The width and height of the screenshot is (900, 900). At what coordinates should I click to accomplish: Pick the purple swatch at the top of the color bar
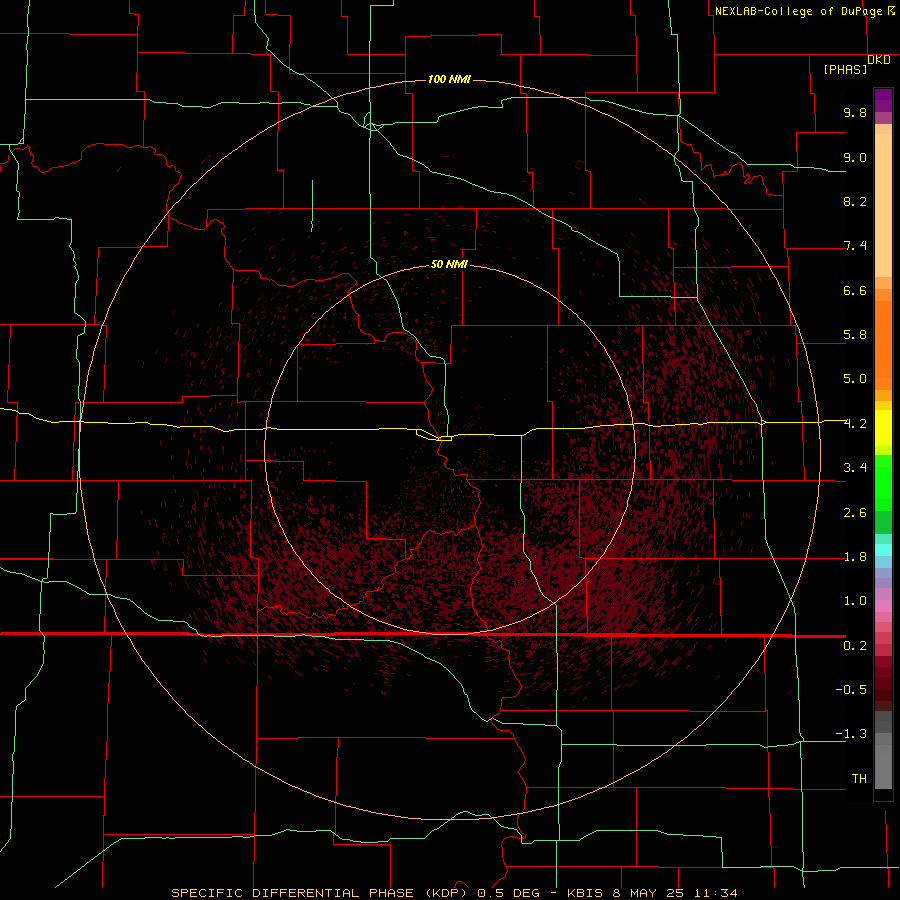883,100
